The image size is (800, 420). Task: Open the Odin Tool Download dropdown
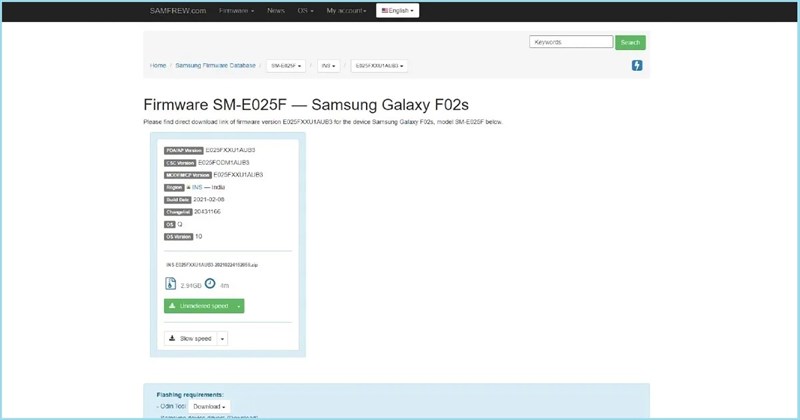209,407
